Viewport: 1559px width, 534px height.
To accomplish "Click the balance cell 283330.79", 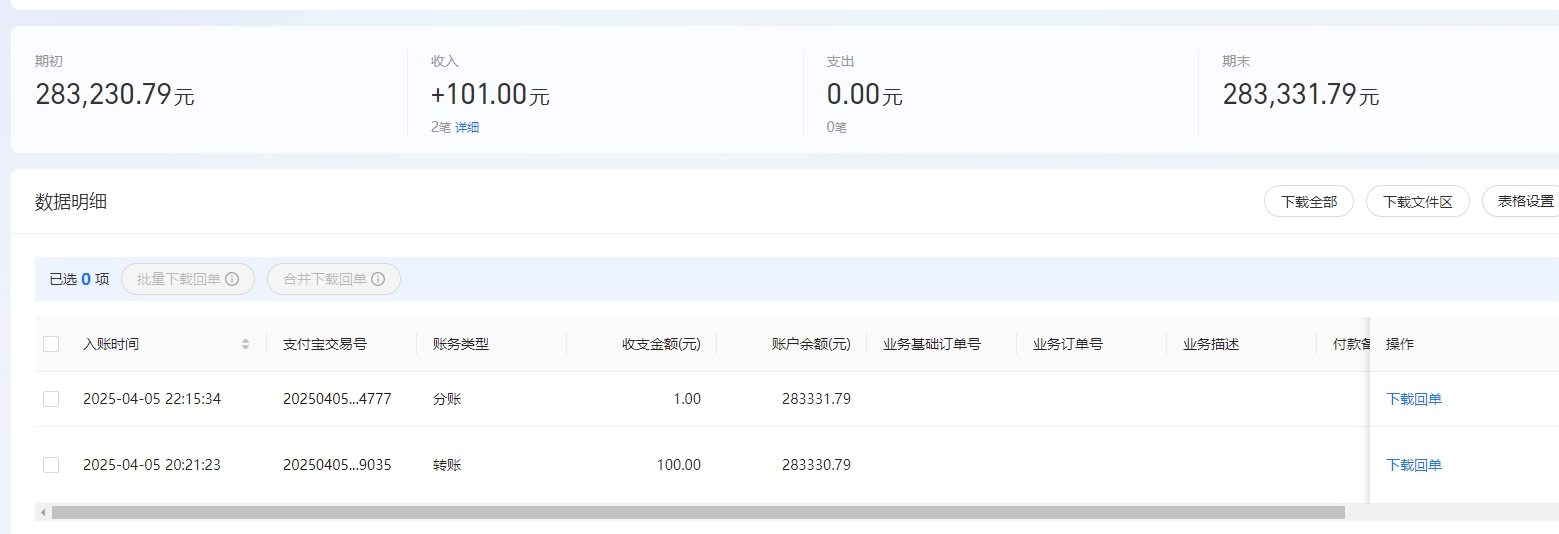I will 816,465.
